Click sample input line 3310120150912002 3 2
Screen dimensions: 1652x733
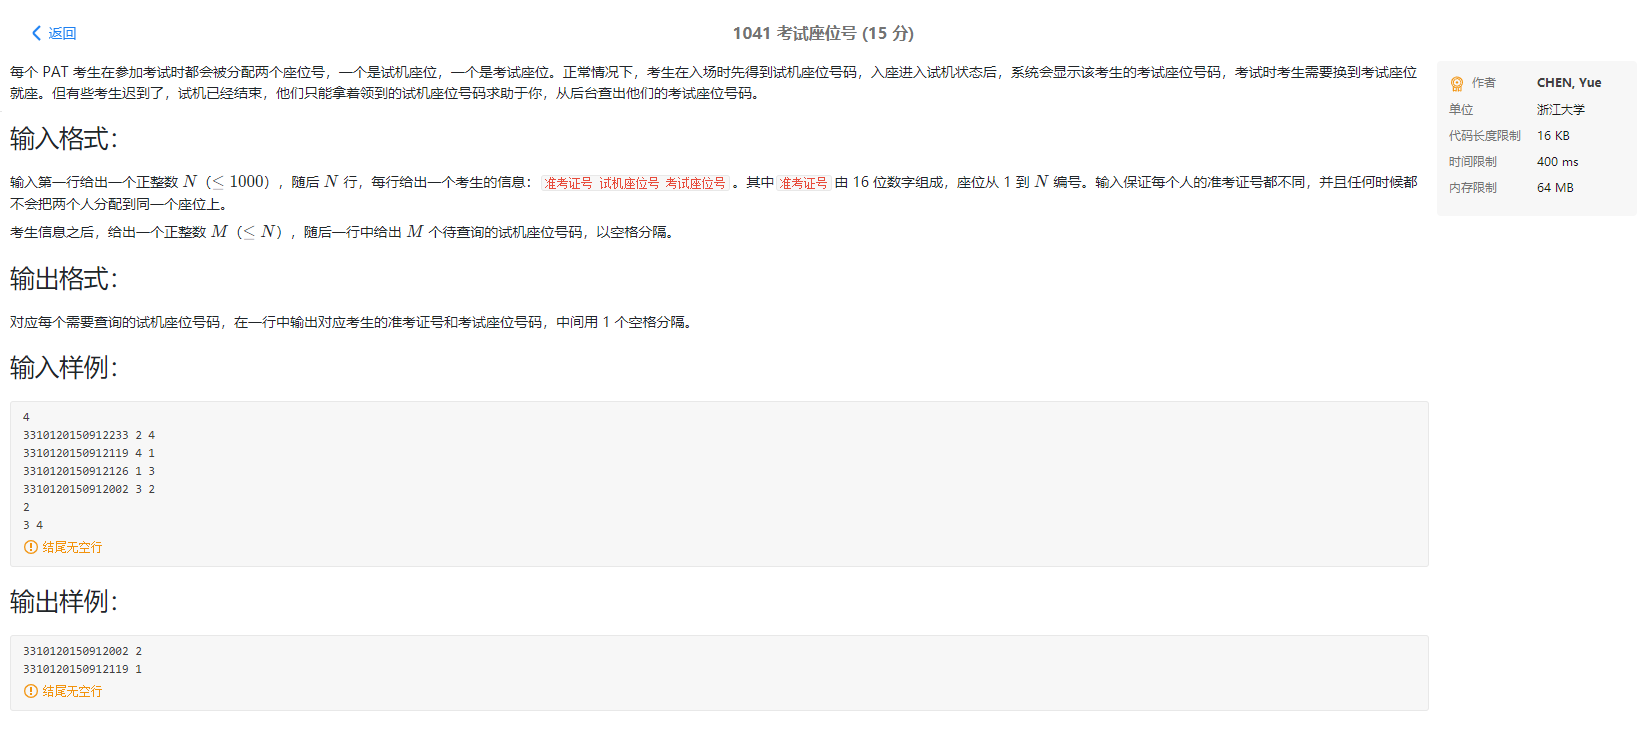pos(89,489)
